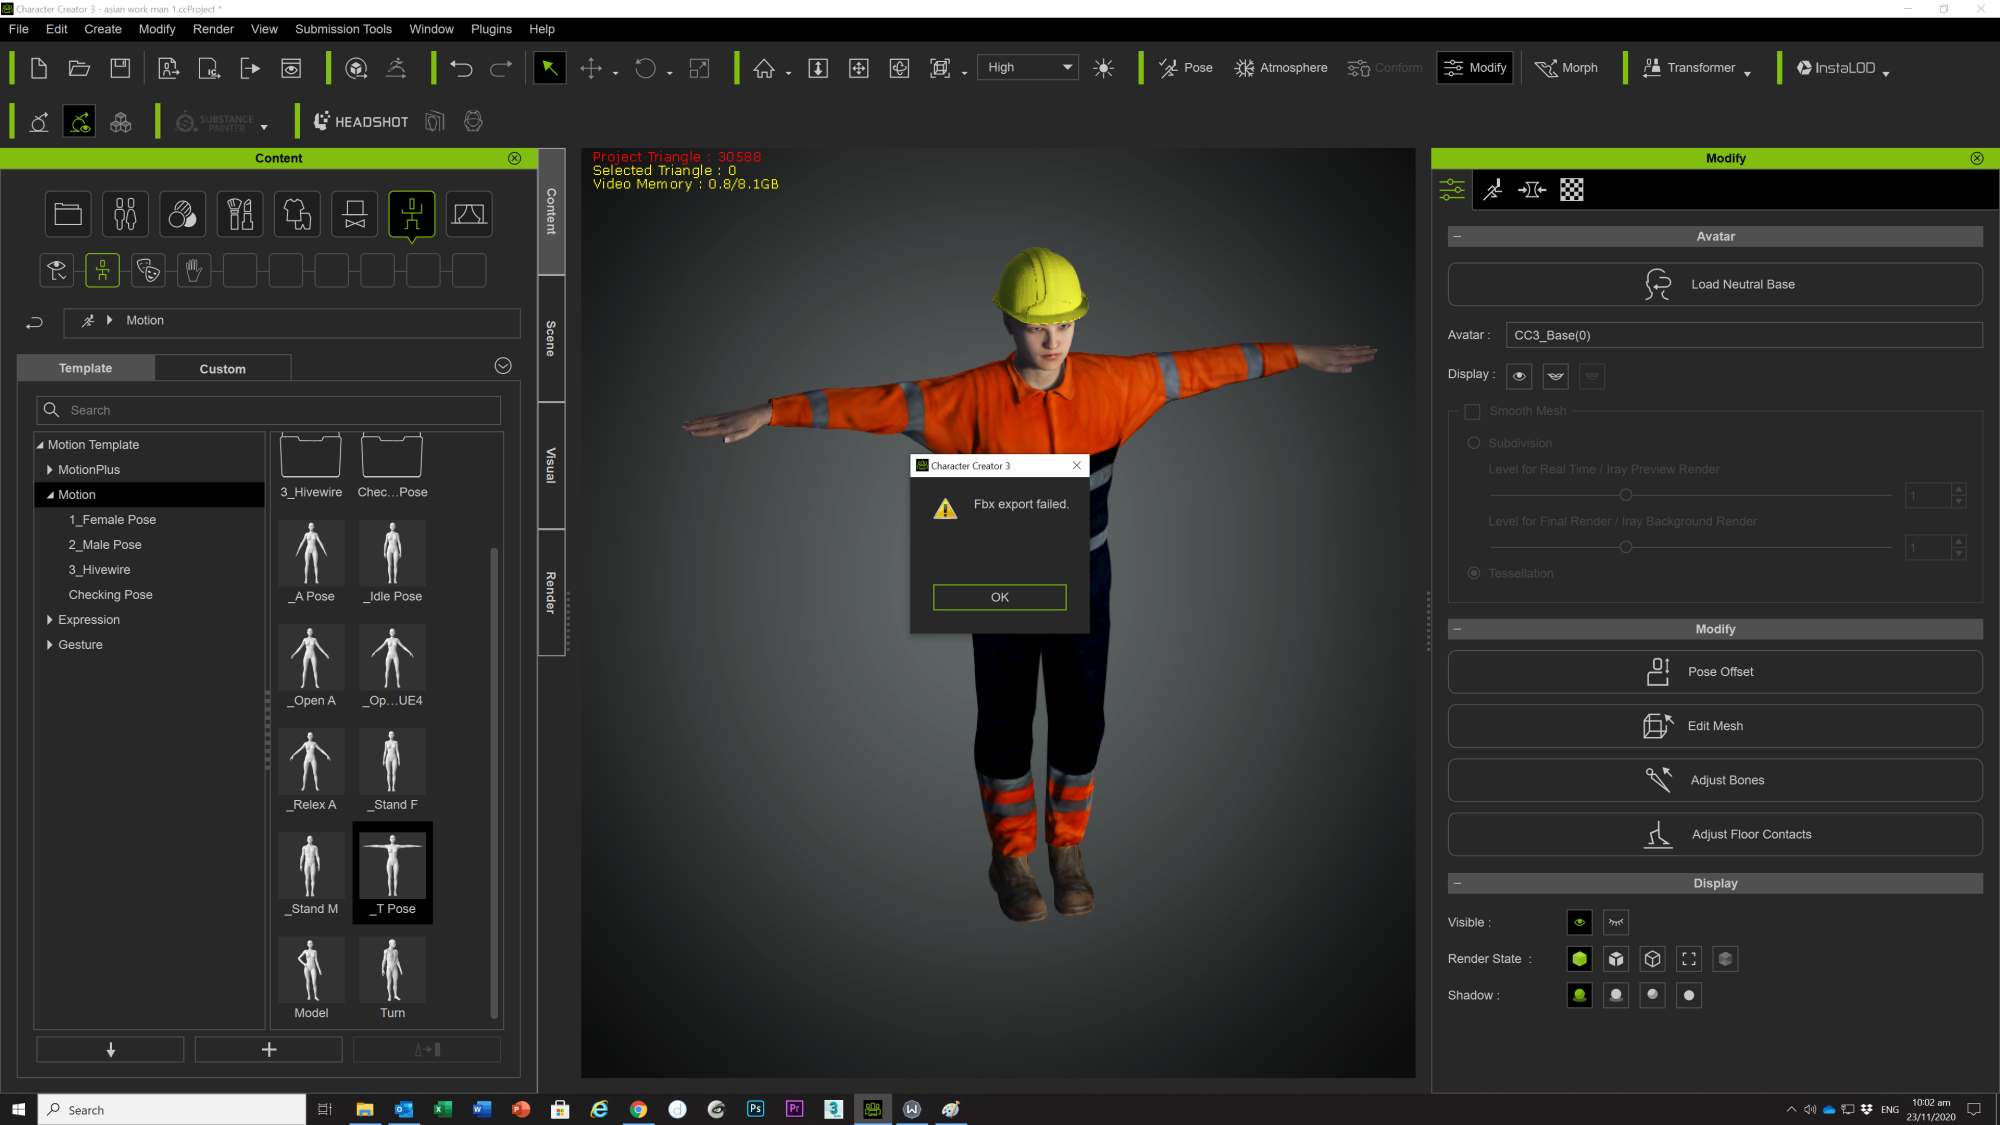Expand the Gesture tree item
The image size is (2000, 1125).
click(49, 644)
